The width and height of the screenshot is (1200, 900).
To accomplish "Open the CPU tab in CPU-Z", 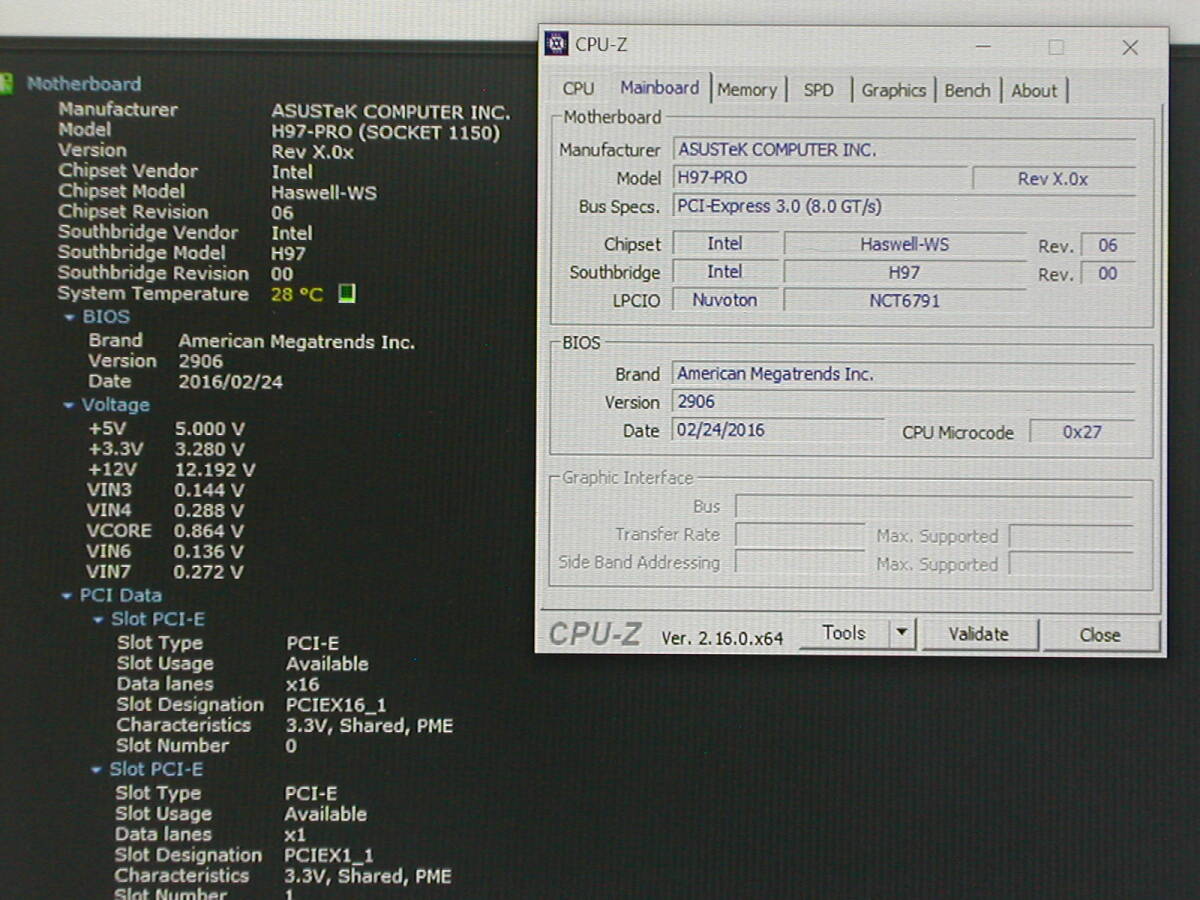I will [x=578, y=89].
